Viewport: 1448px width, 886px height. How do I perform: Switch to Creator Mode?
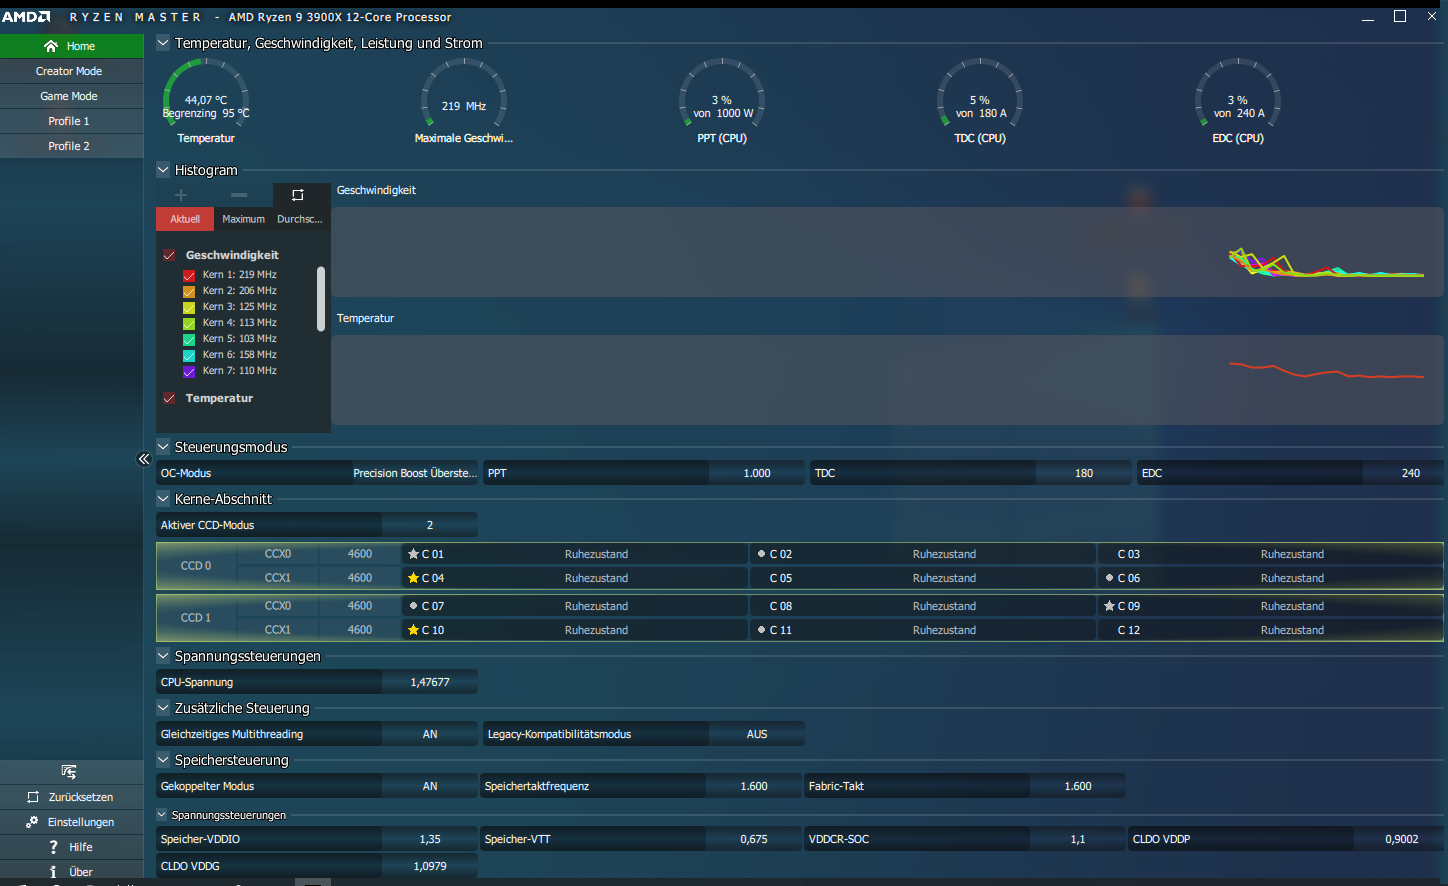point(72,71)
